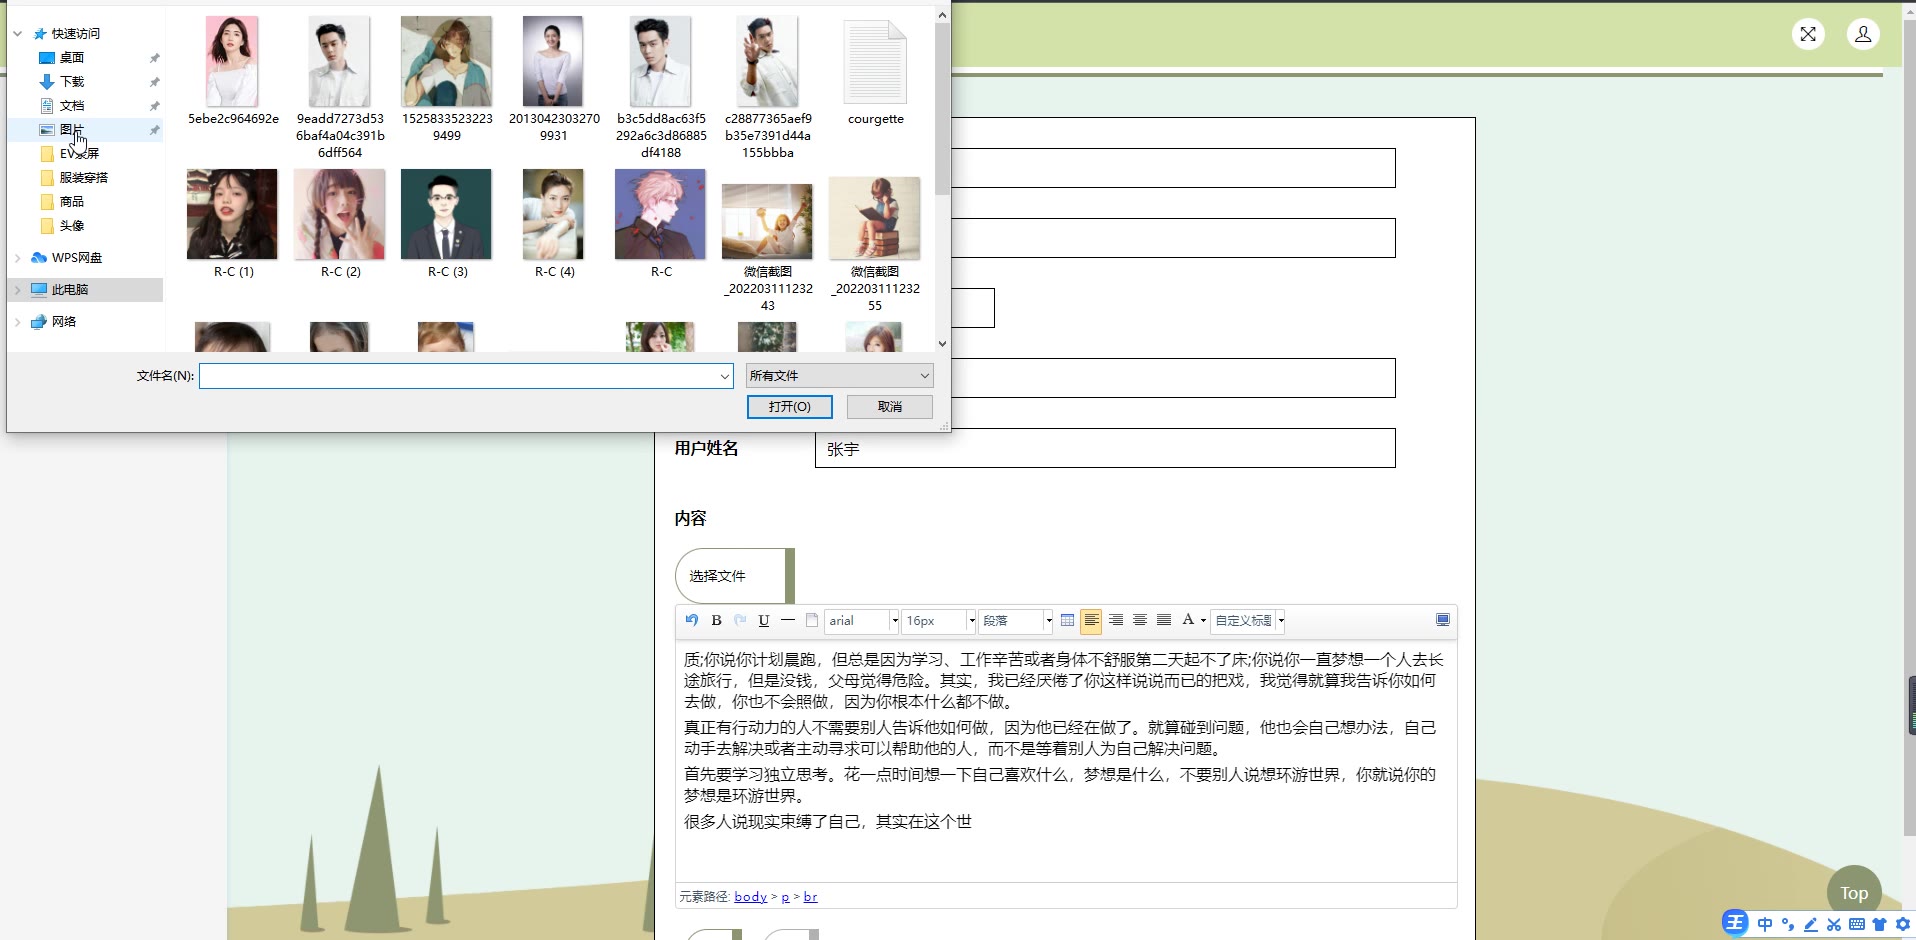1916x940 pixels.
Task: Open the 商品 folder in the sidebar
Action: tap(72, 202)
